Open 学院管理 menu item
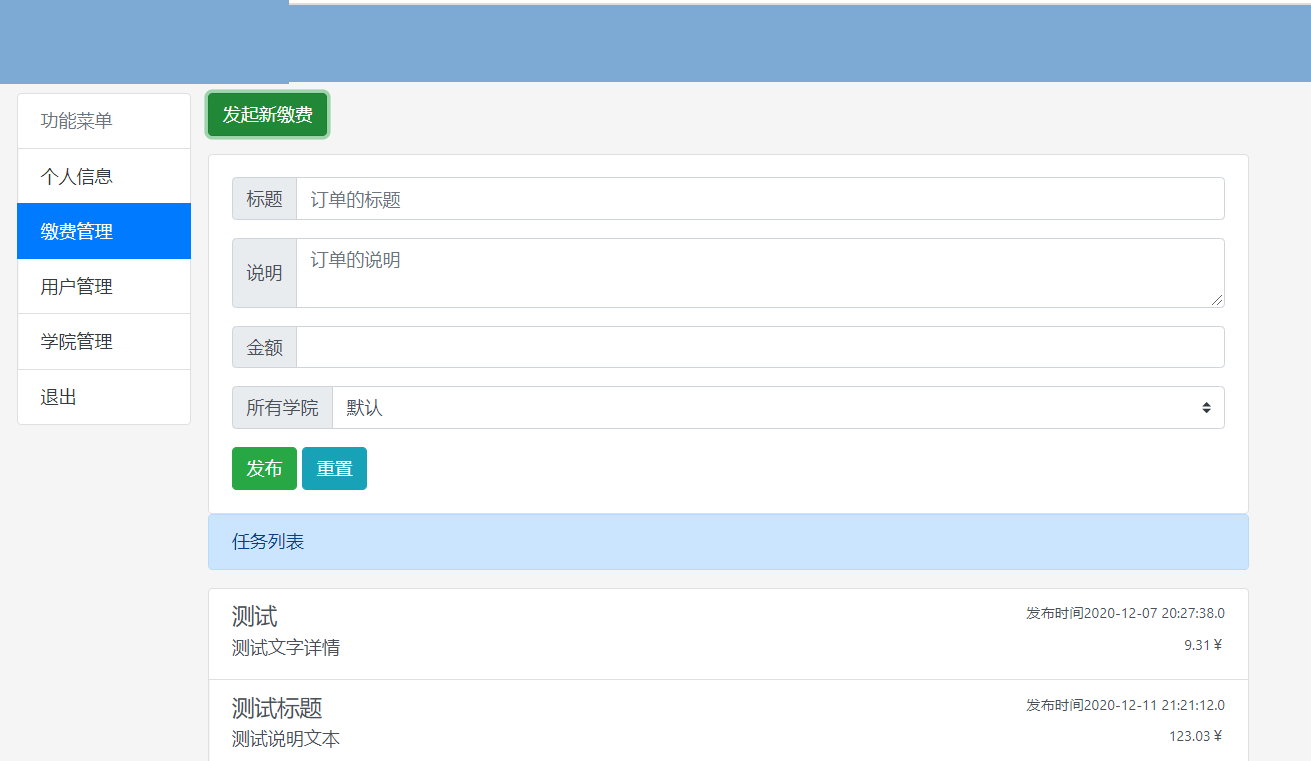Screen dimensions: 1311x761 point(104,341)
